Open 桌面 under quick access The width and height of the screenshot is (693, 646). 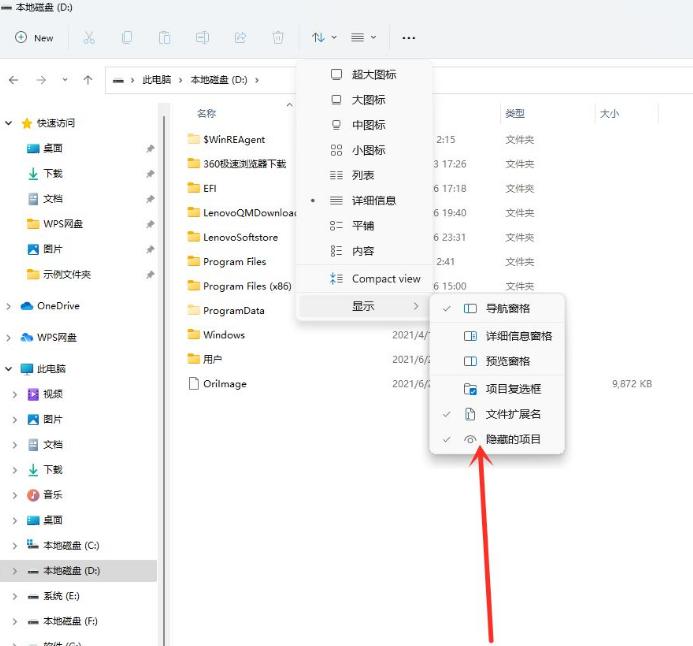(x=53, y=148)
